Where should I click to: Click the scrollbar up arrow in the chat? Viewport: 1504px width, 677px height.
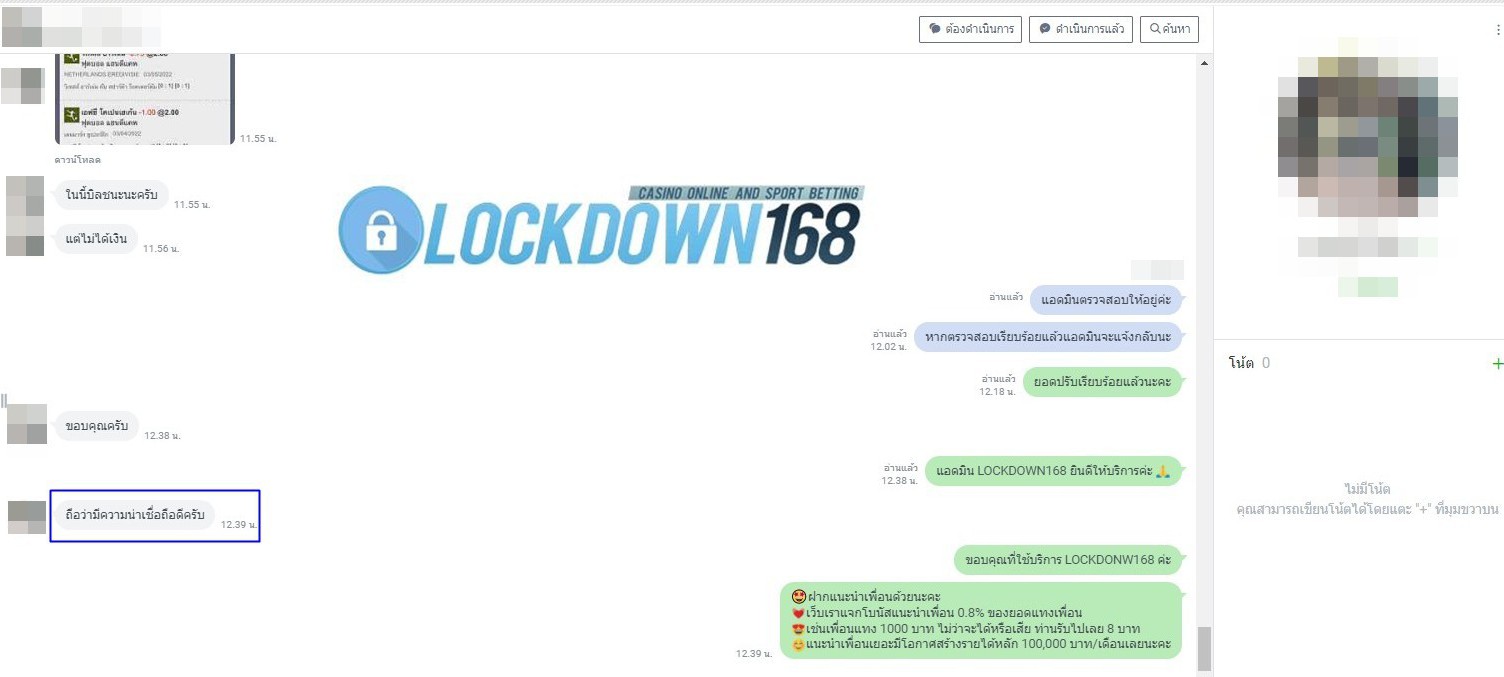1204,64
